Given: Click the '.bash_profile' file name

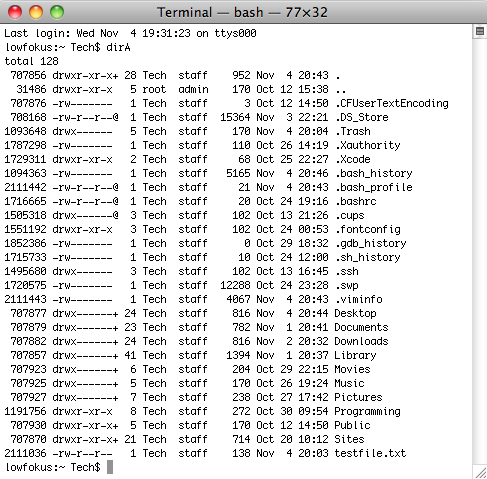Looking at the screenshot, I should coord(374,187).
